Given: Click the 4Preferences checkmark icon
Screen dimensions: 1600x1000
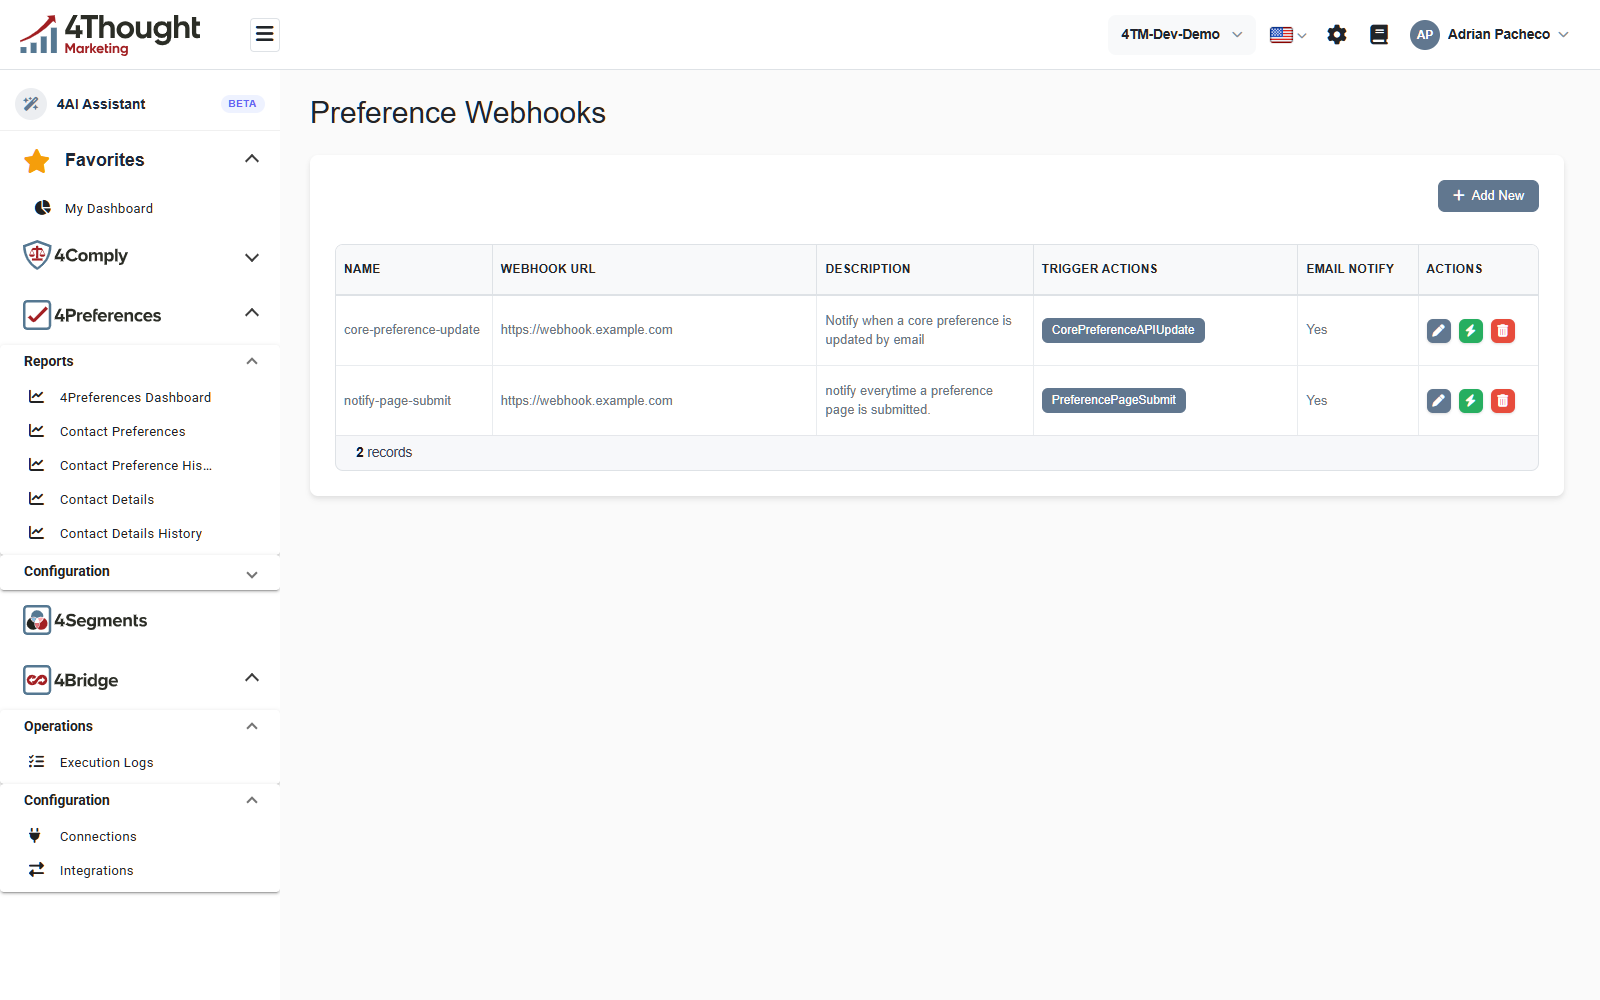Looking at the screenshot, I should coord(37,315).
